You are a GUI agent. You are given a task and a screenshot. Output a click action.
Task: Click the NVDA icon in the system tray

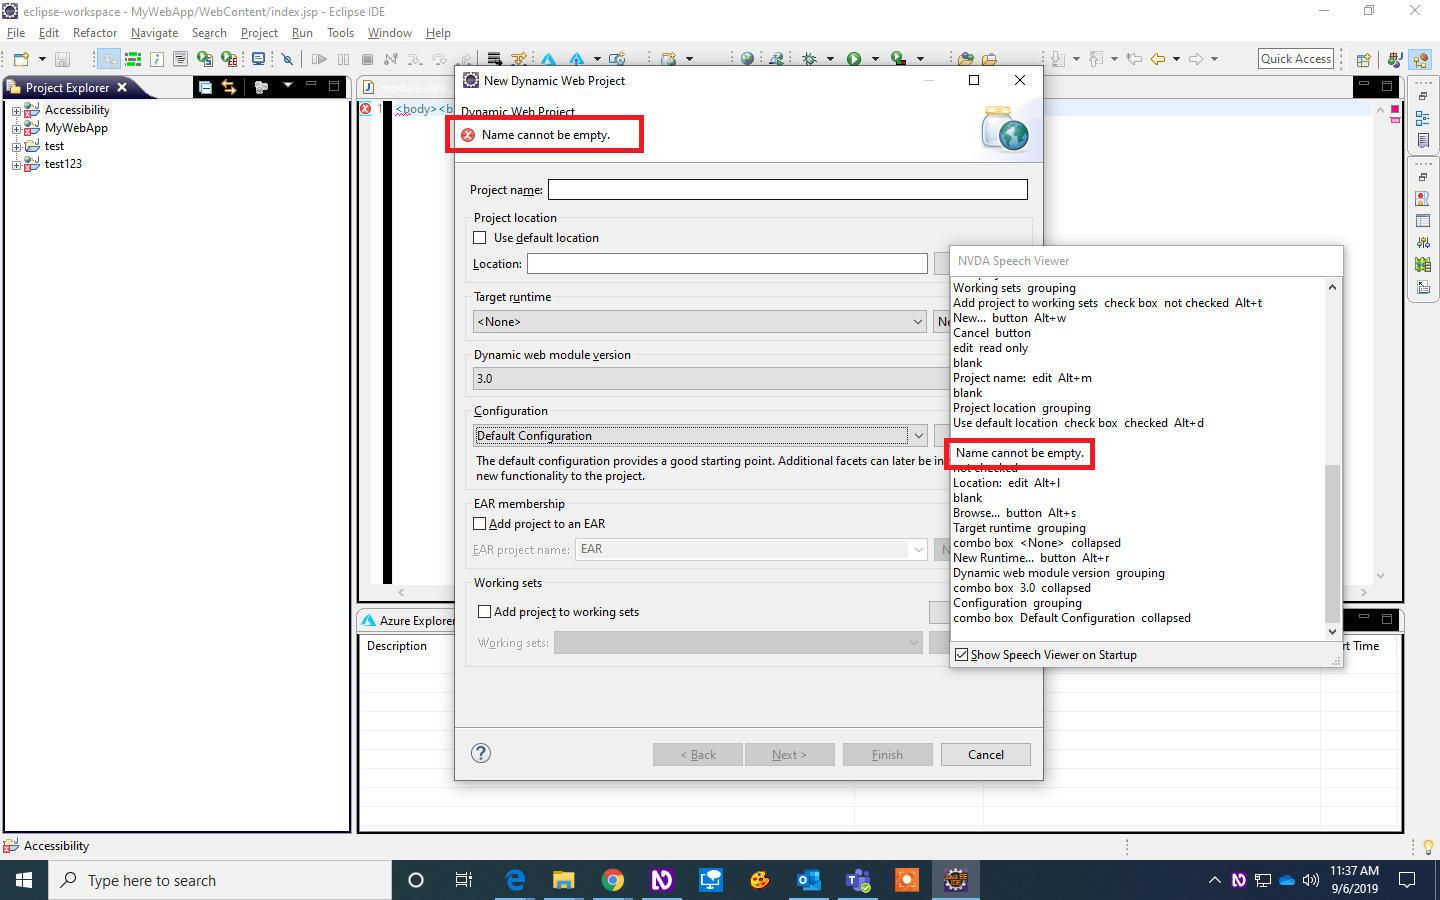(1238, 880)
